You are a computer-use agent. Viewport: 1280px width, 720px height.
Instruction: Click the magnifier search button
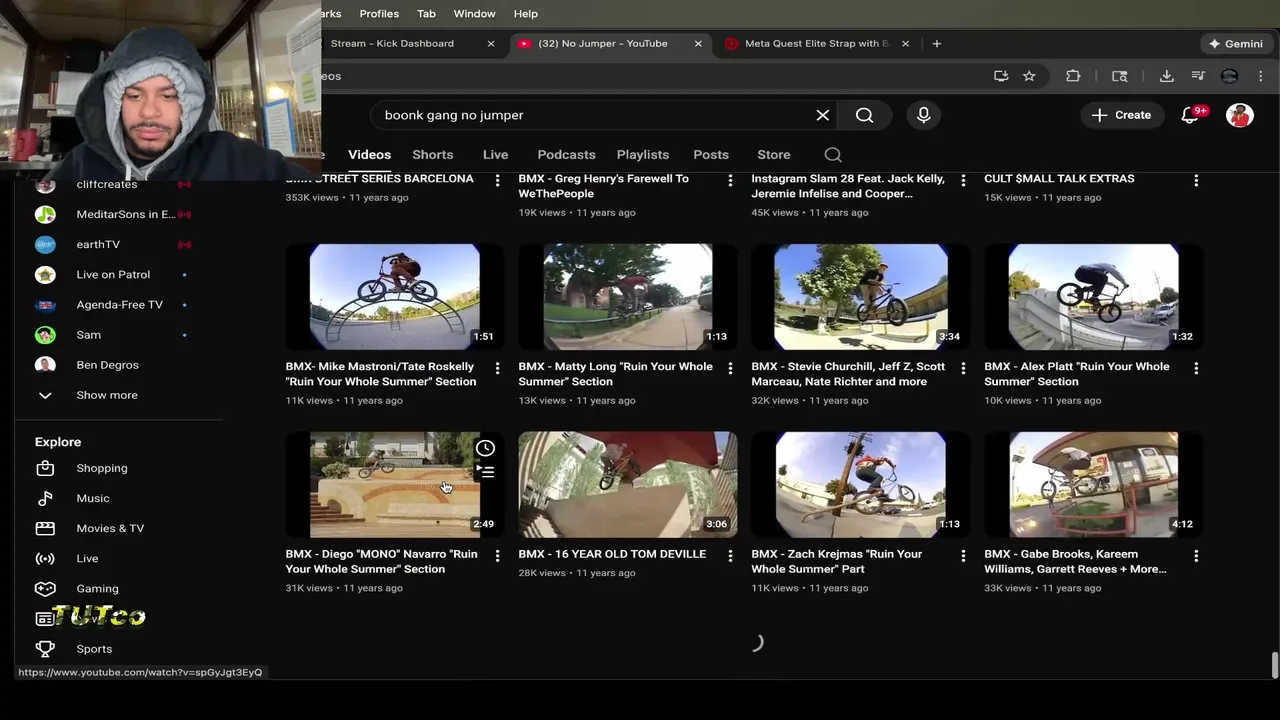coord(865,115)
